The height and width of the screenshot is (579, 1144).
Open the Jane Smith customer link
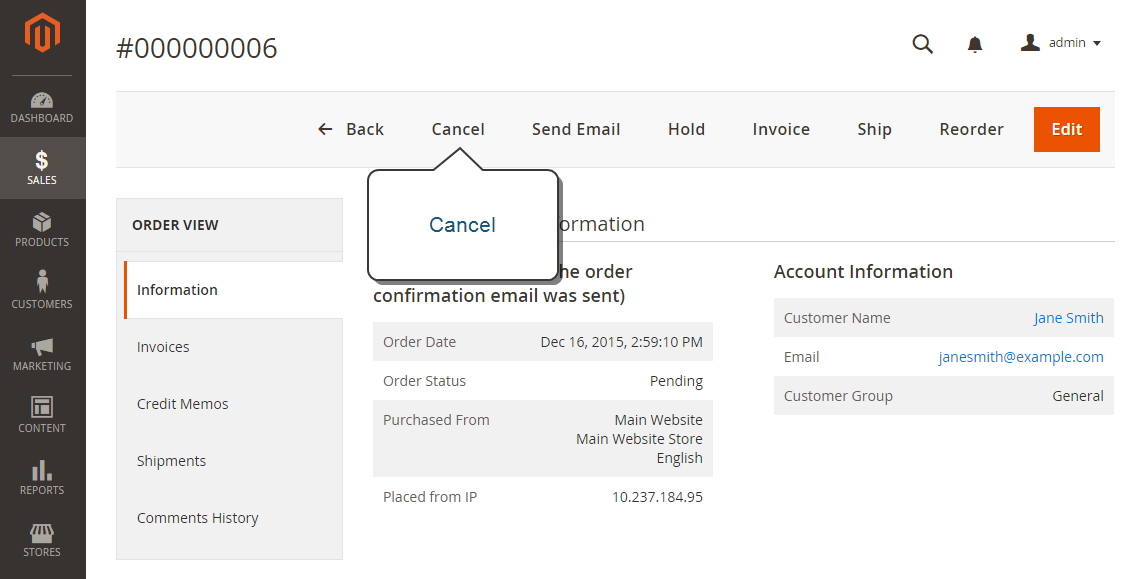(1068, 318)
